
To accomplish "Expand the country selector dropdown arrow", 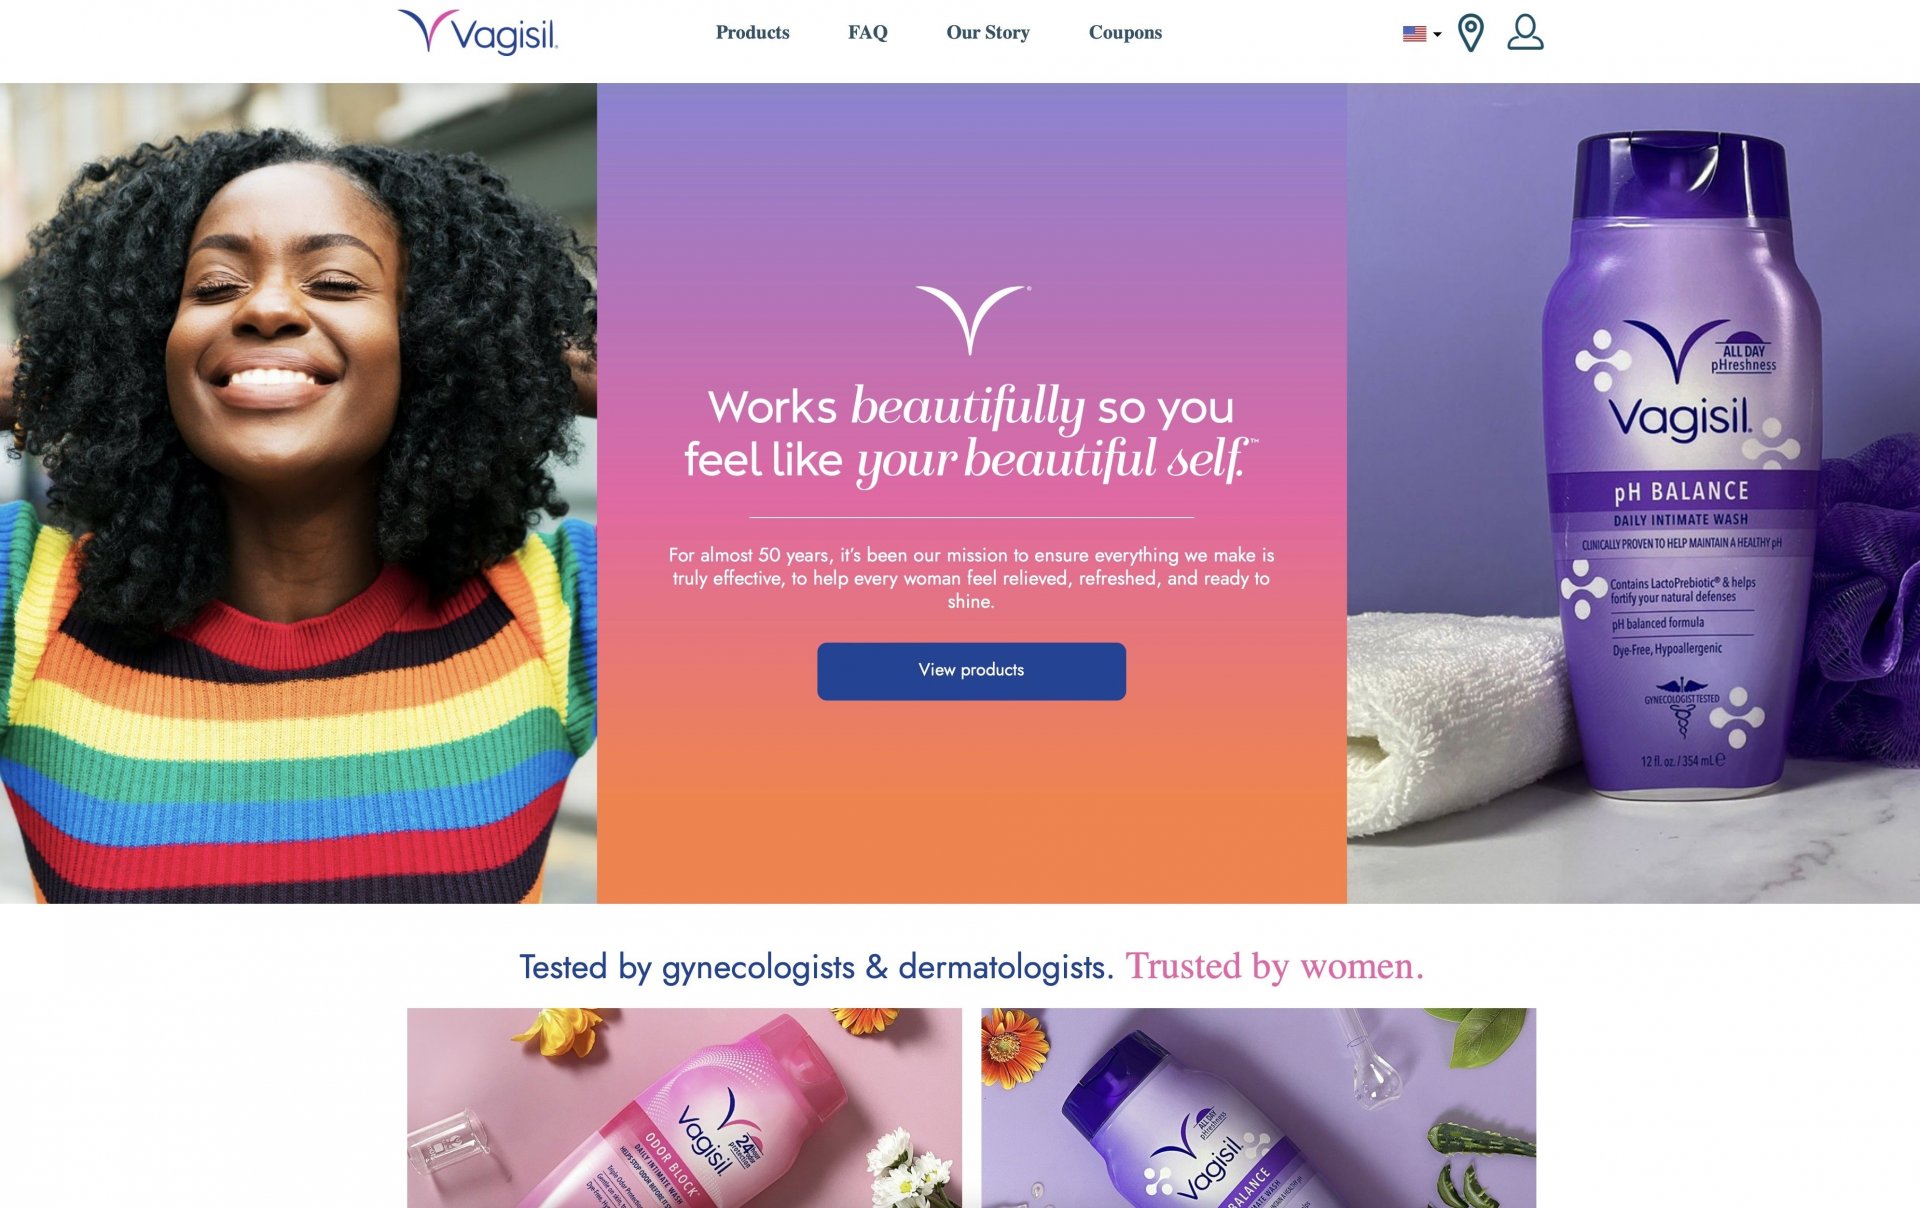I will click(1437, 35).
